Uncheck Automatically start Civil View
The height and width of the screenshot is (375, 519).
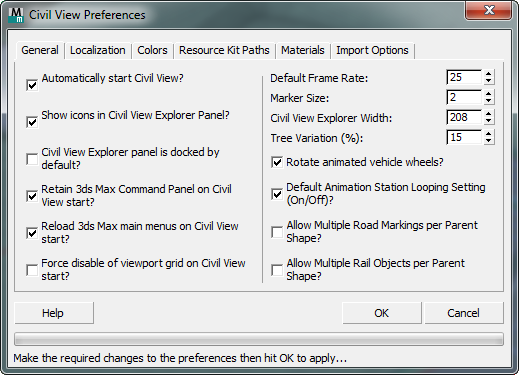coord(32,85)
